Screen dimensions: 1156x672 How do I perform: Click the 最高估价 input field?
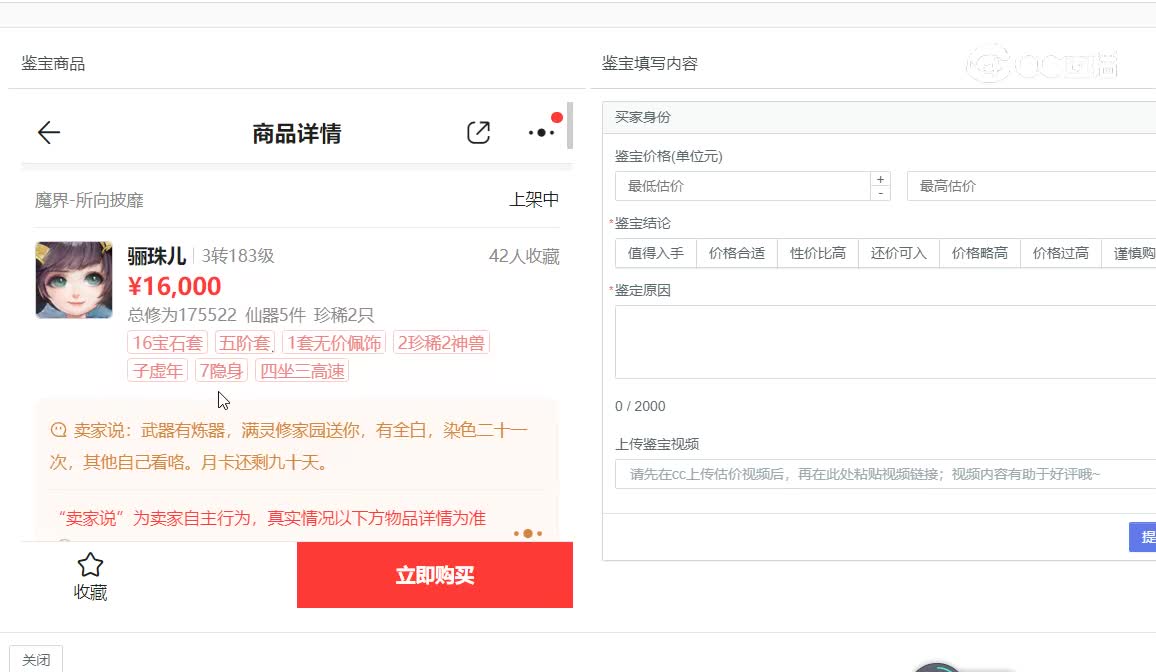tap(1030, 185)
